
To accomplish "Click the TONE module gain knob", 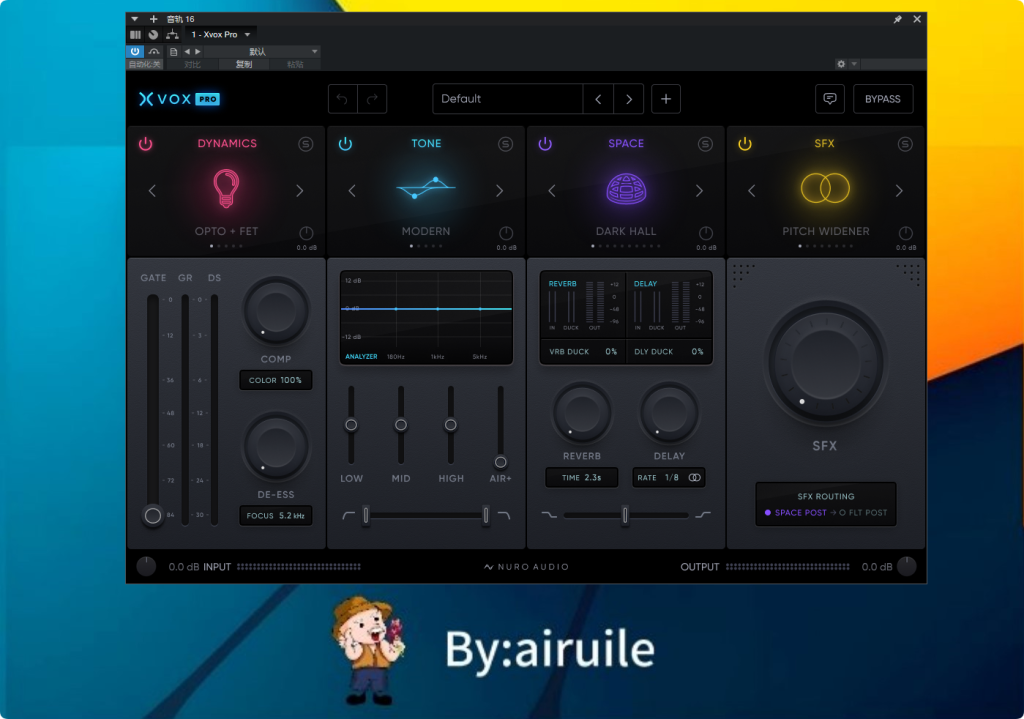I will [506, 233].
